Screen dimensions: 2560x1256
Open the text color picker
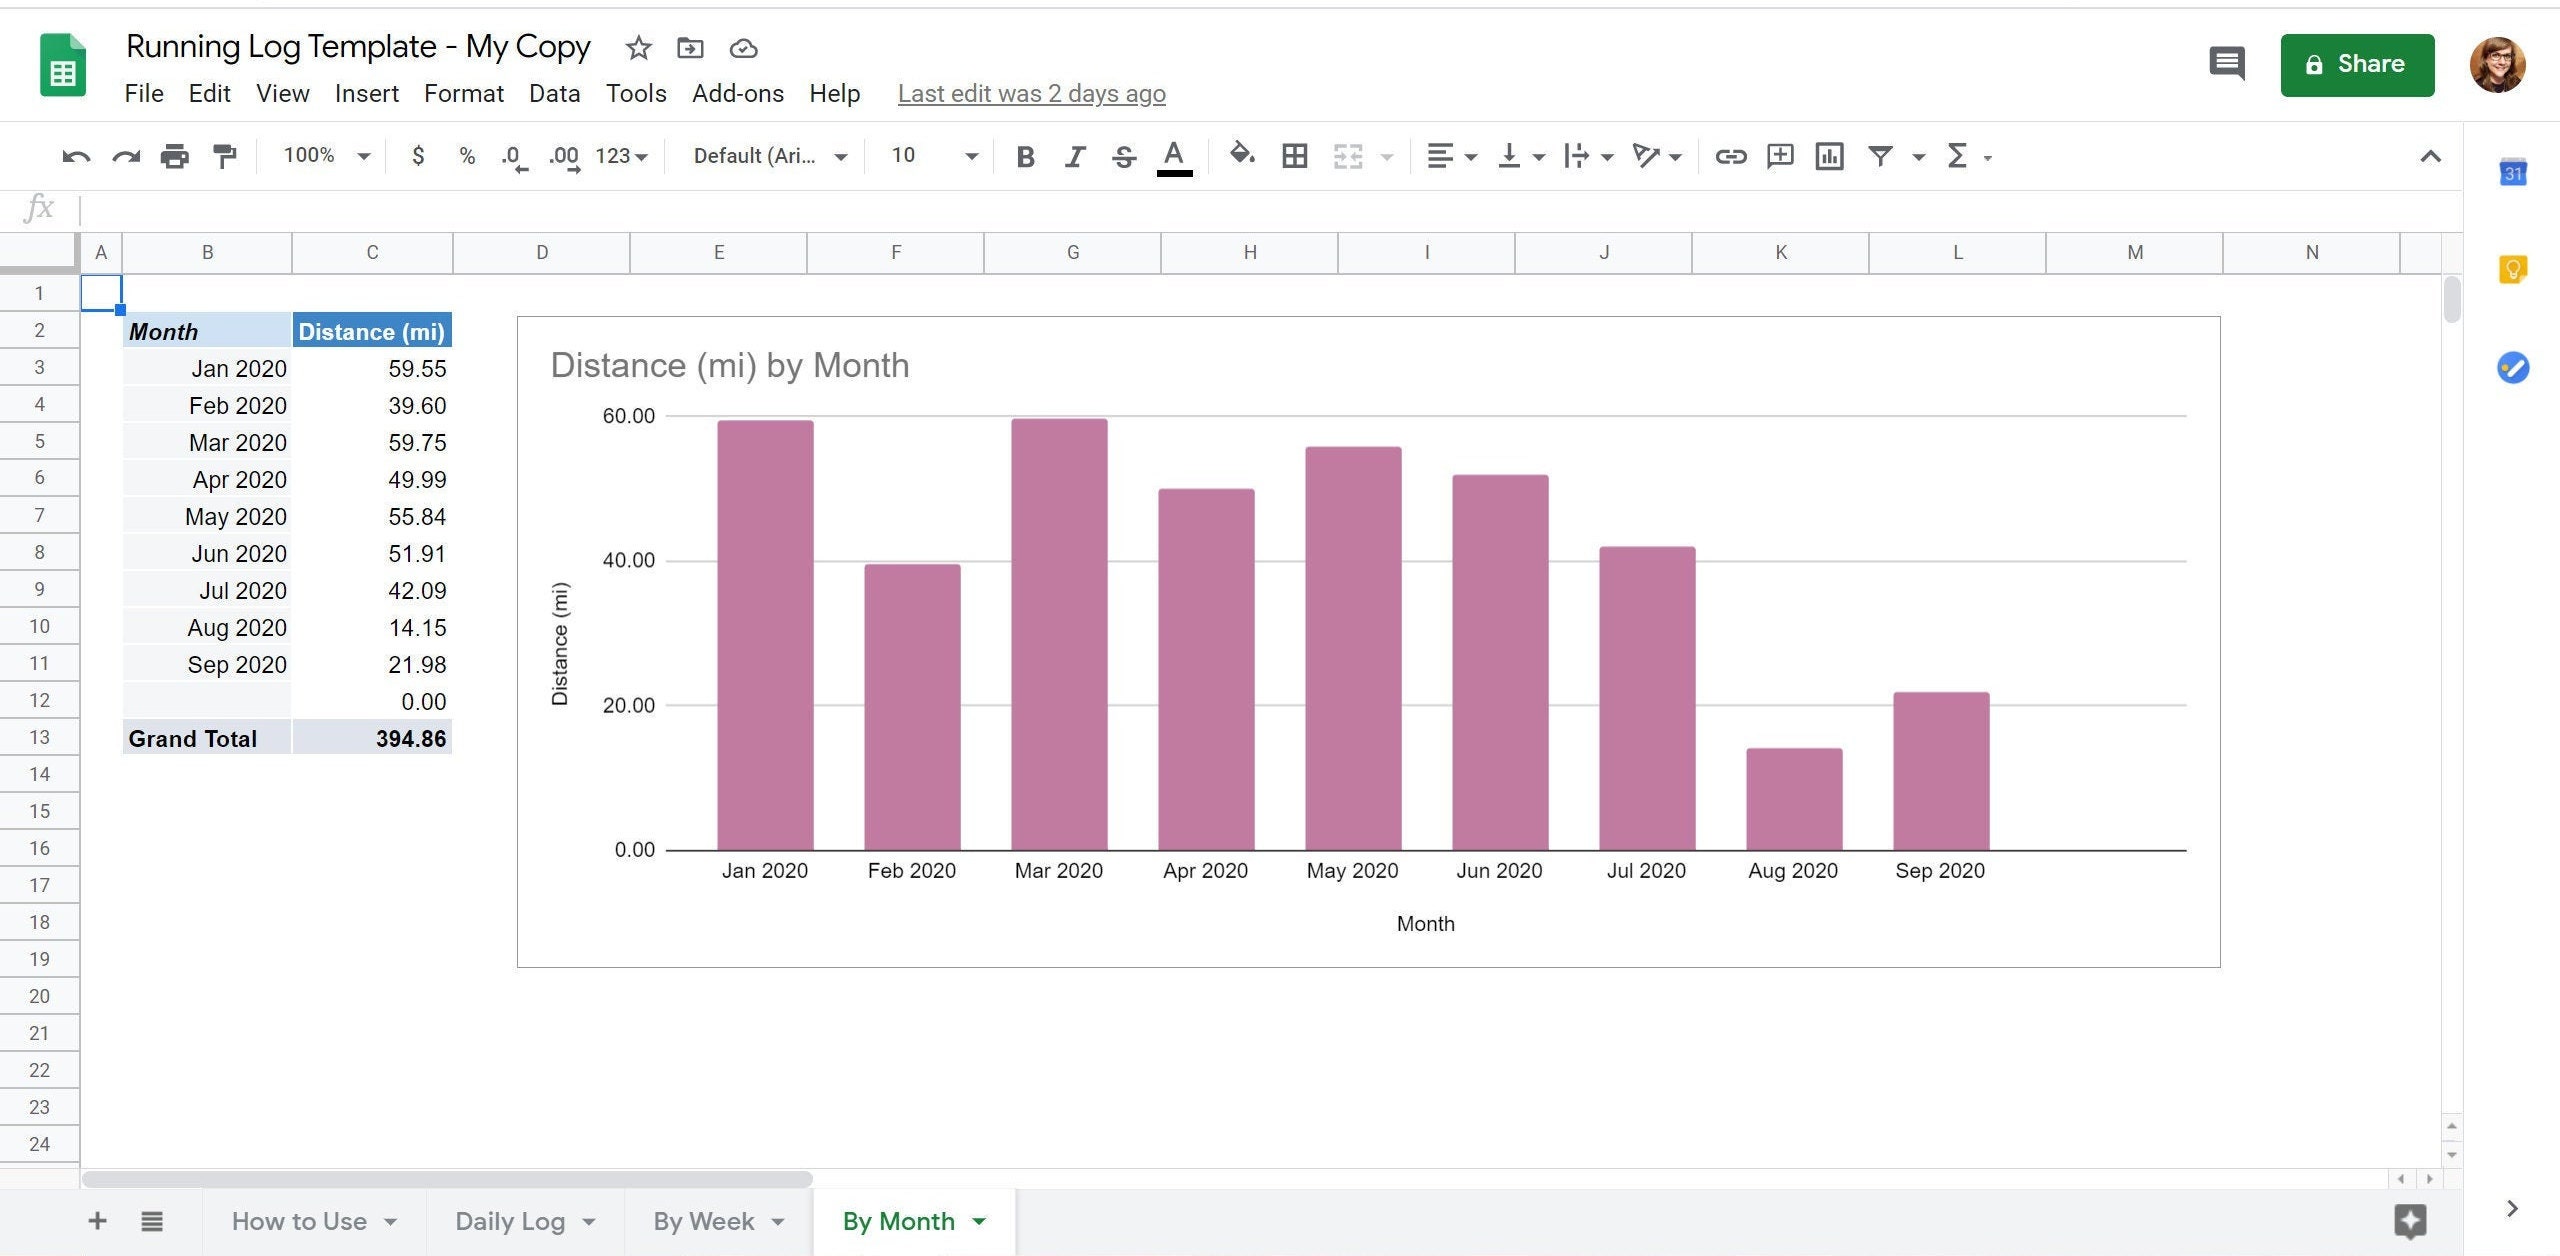(1175, 156)
